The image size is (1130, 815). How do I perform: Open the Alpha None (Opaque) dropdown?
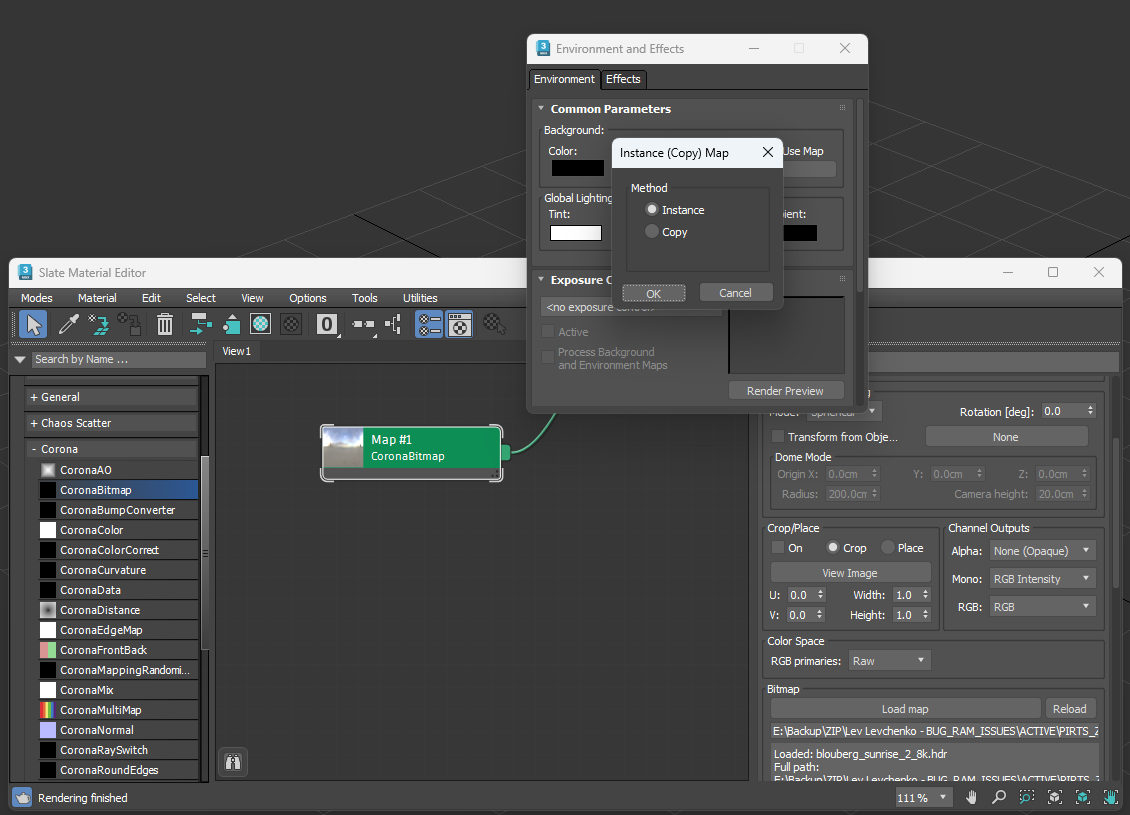click(1042, 551)
